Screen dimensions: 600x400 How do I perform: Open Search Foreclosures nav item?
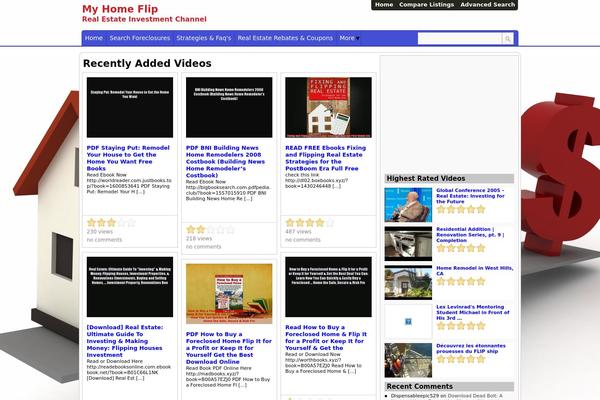[x=140, y=38]
